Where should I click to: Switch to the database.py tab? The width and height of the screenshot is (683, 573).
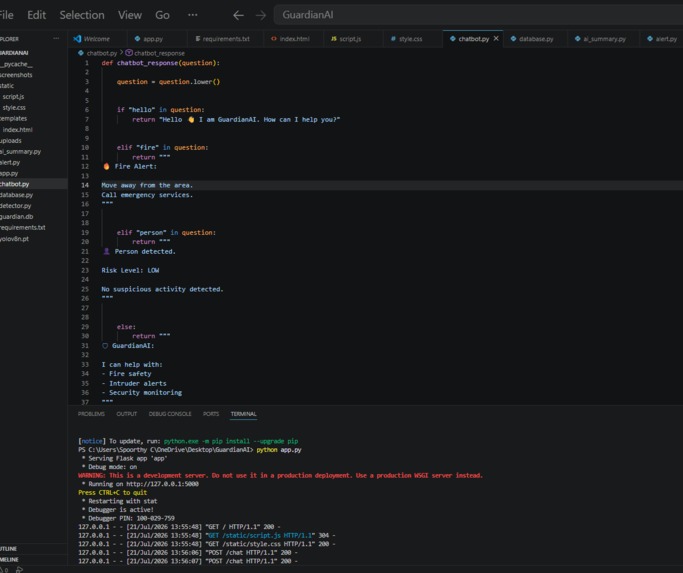pos(536,39)
